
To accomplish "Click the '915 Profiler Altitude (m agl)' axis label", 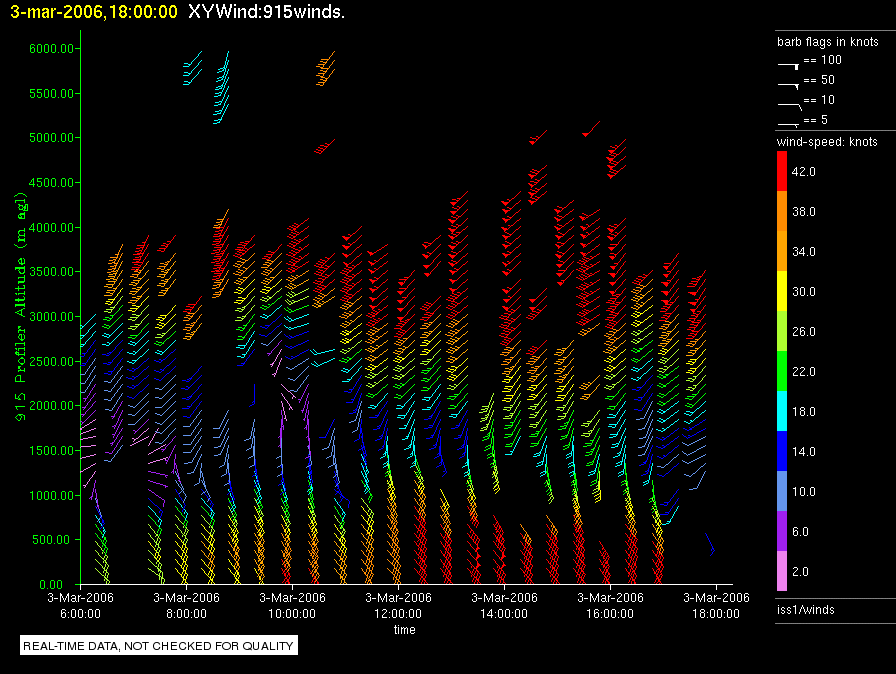I will 21,307.
